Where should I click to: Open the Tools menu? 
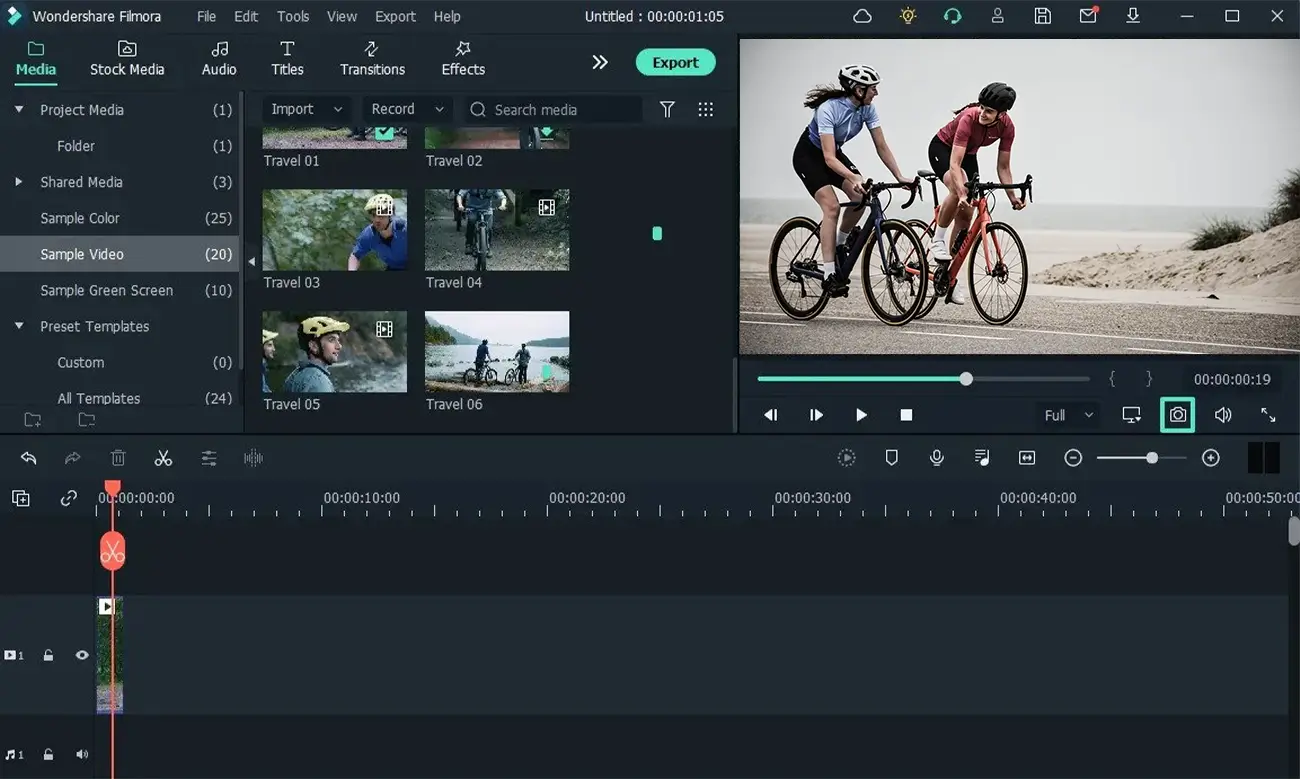pos(292,16)
